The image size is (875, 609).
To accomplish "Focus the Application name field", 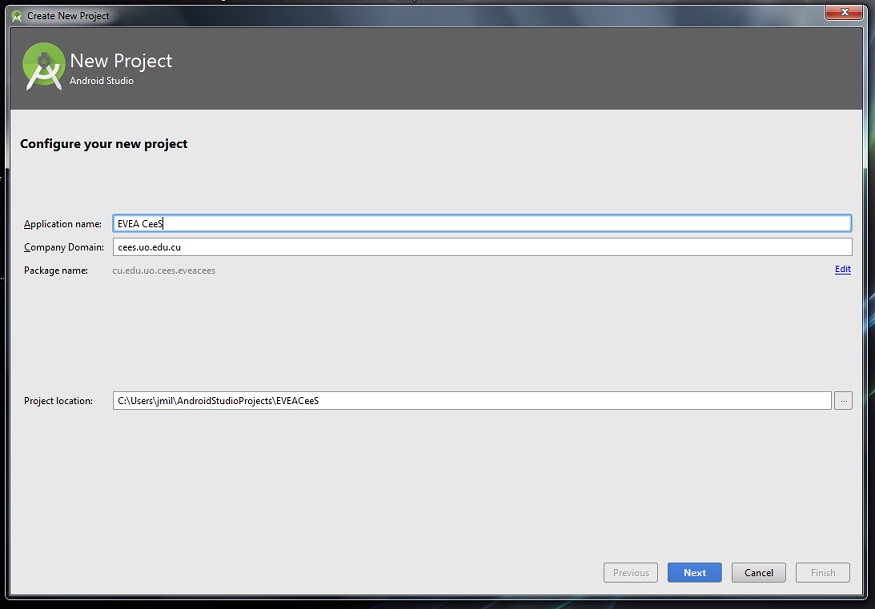I will (x=482, y=223).
